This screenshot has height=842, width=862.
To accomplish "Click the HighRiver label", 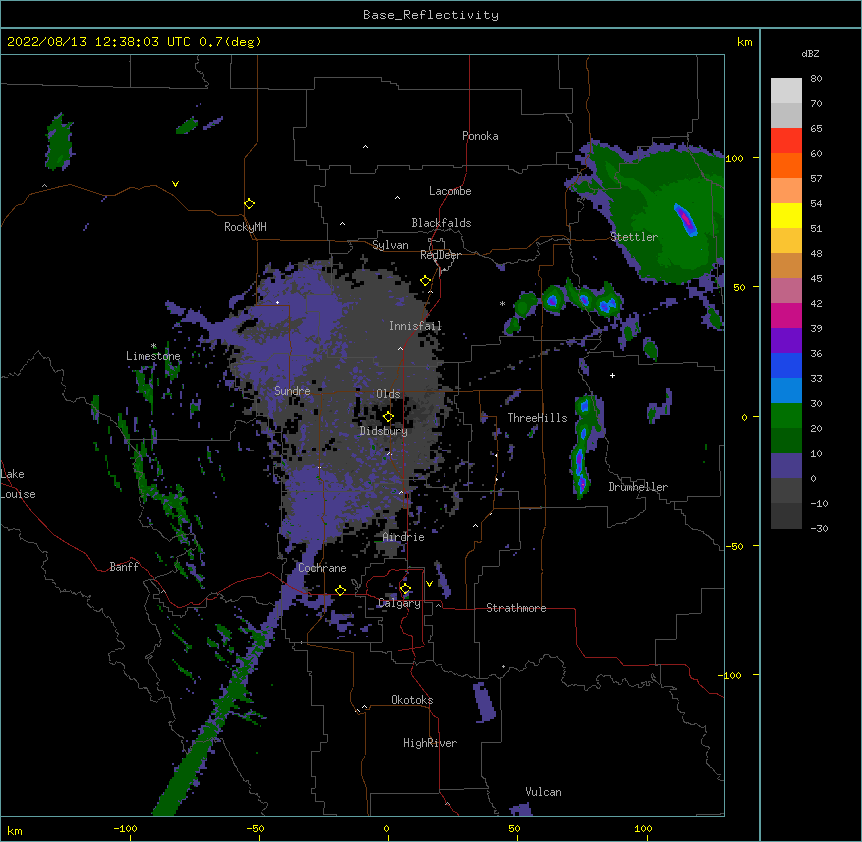I will pos(430,743).
